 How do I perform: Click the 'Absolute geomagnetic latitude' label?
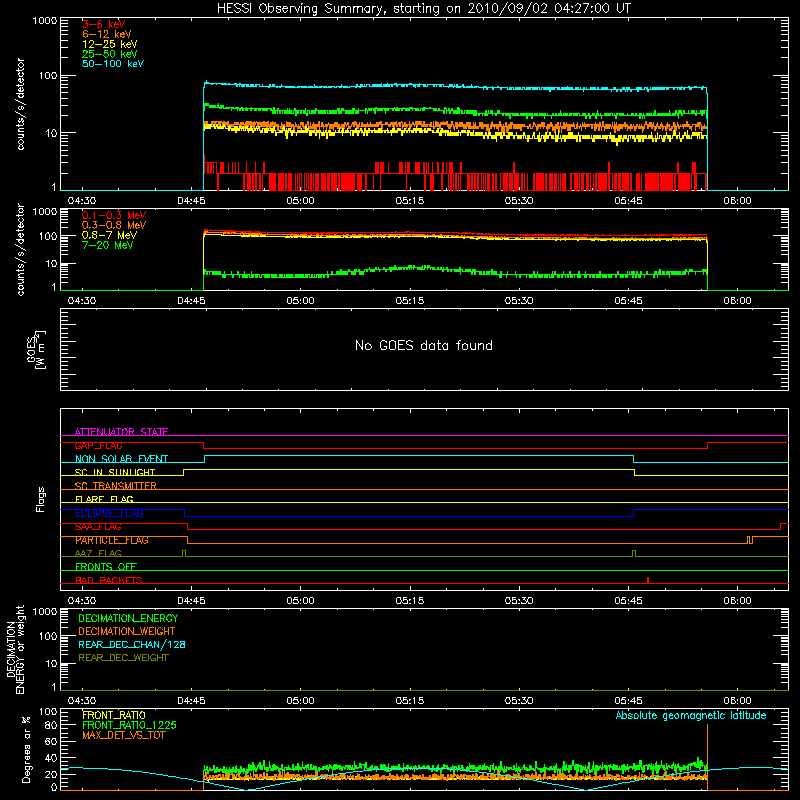click(691, 715)
